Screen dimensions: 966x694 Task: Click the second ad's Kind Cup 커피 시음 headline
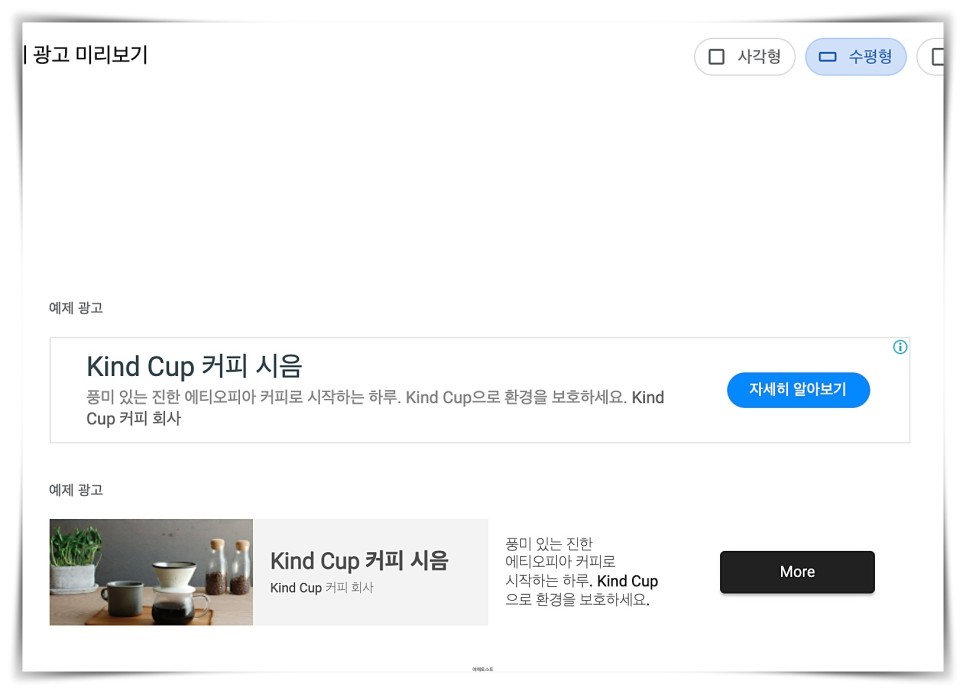pos(359,561)
